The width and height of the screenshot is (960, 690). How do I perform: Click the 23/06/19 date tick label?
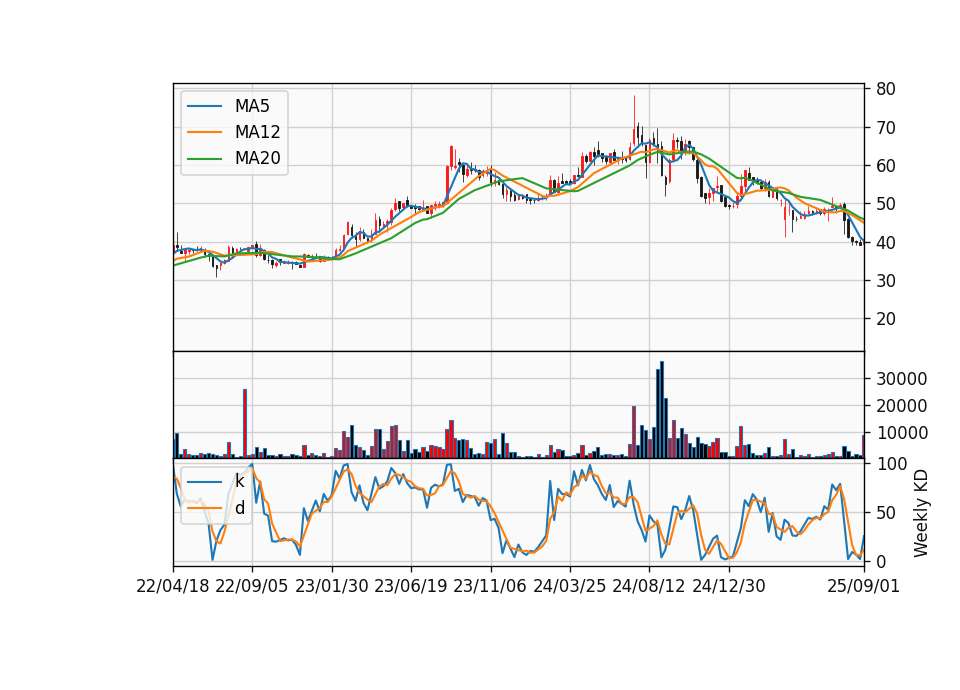(411, 586)
